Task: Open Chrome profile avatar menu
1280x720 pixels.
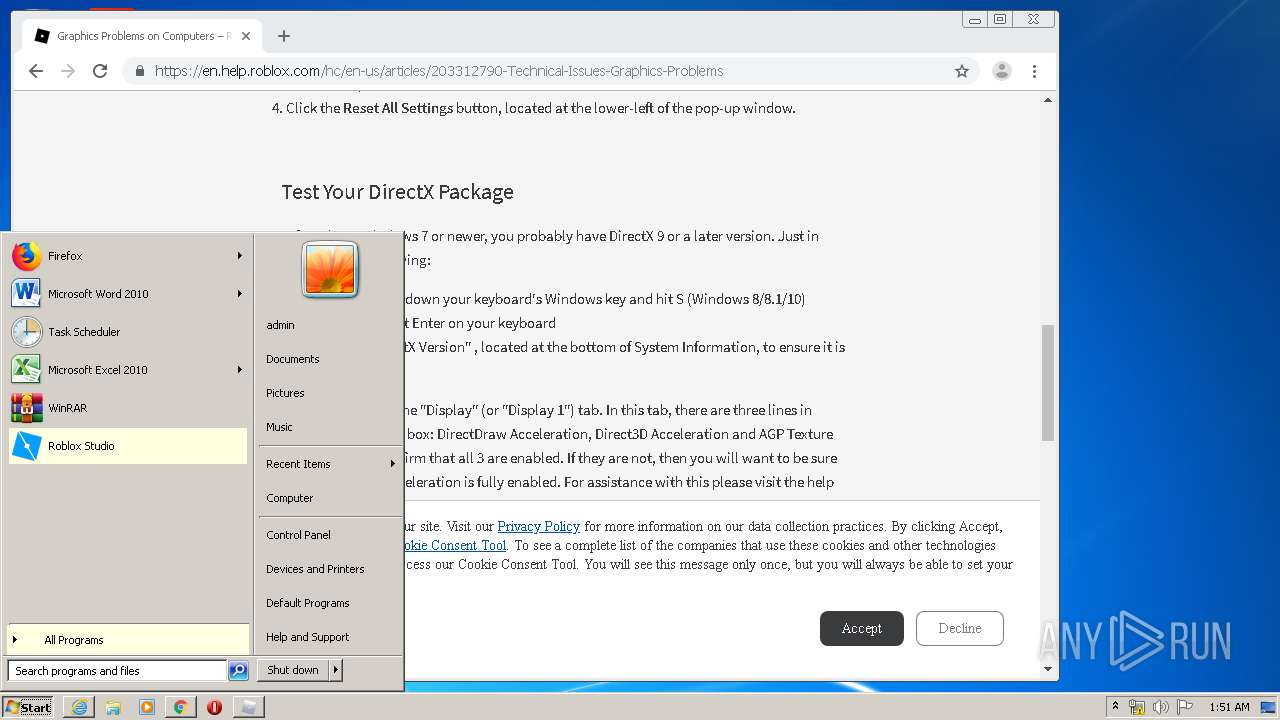Action: [1001, 71]
